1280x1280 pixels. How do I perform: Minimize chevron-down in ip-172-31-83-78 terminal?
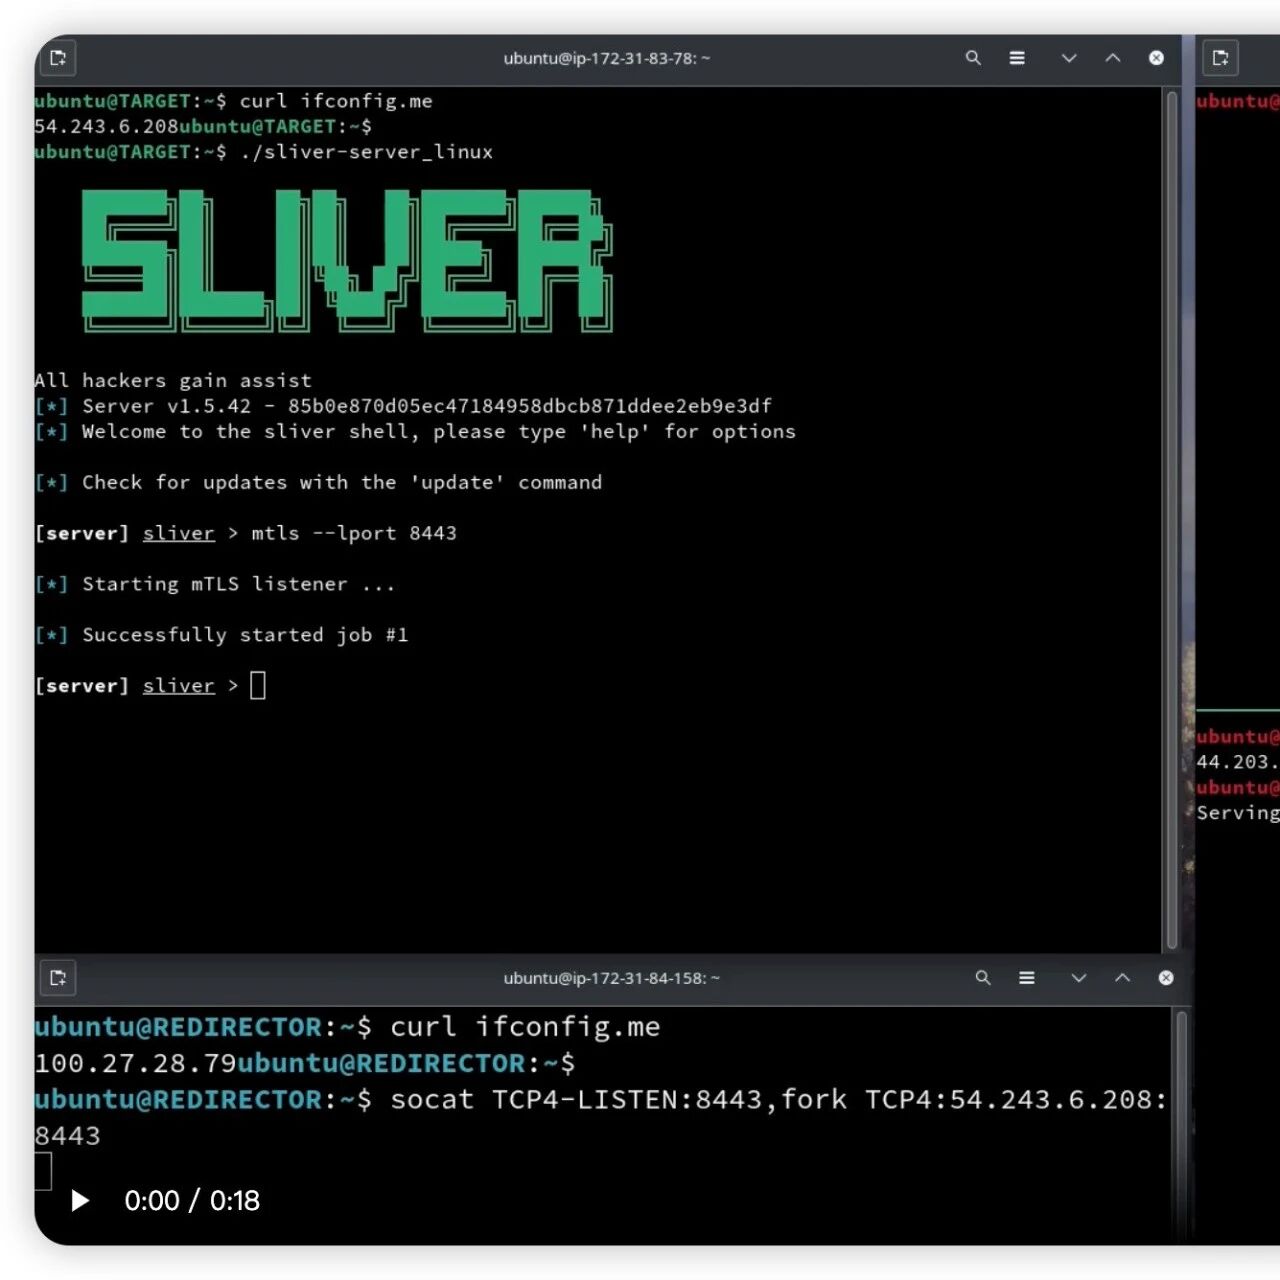1069,58
